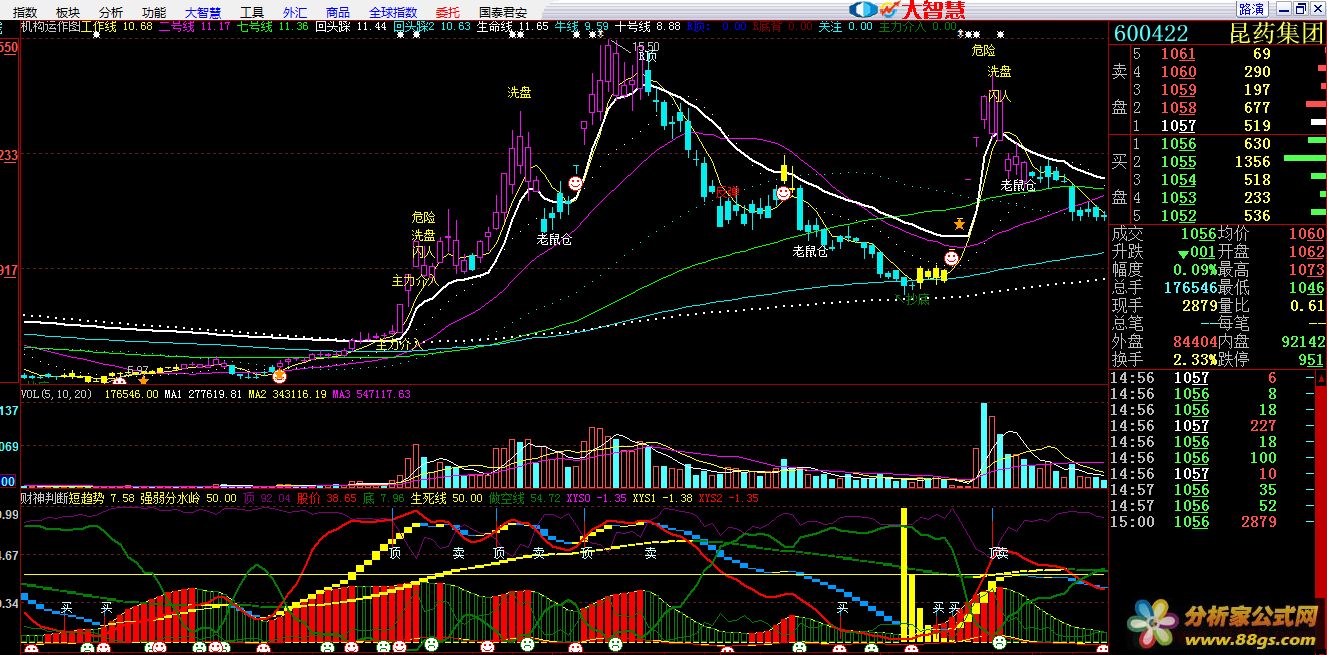Open the 板块 menu
Viewport: 1327px width, 655px height.
click(68, 12)
